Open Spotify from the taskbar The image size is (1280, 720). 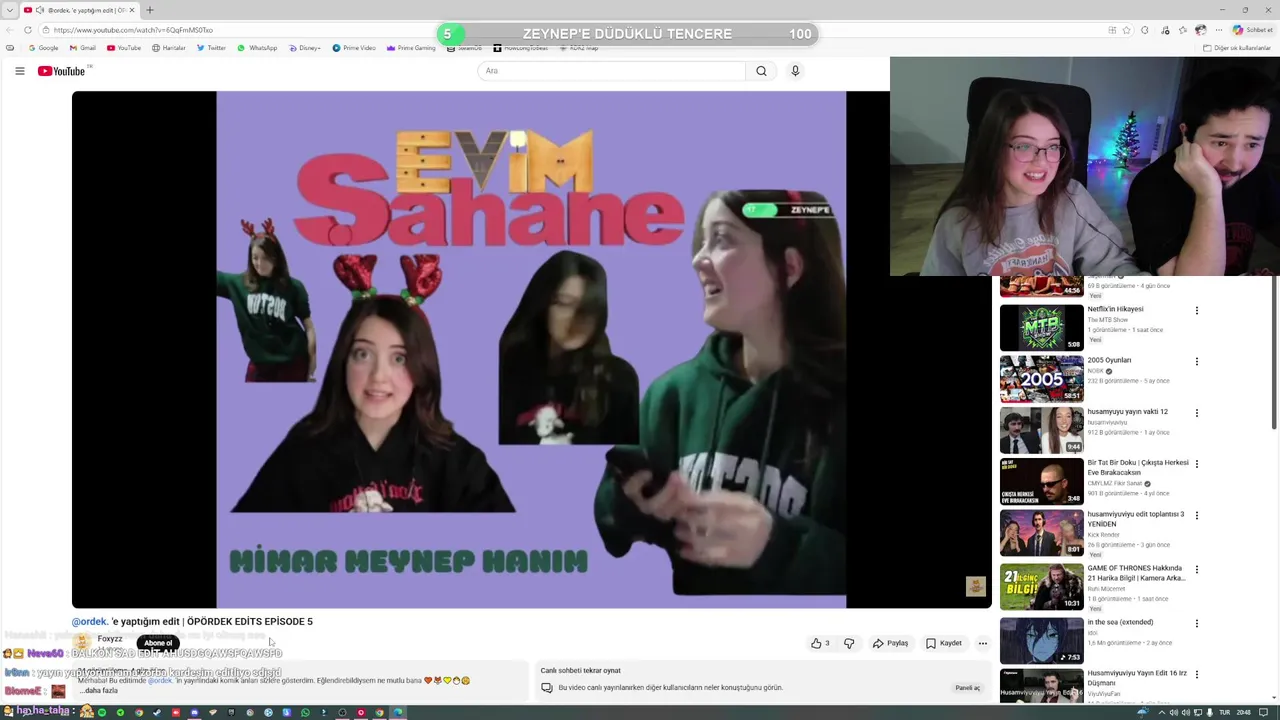tap(102, 712)
